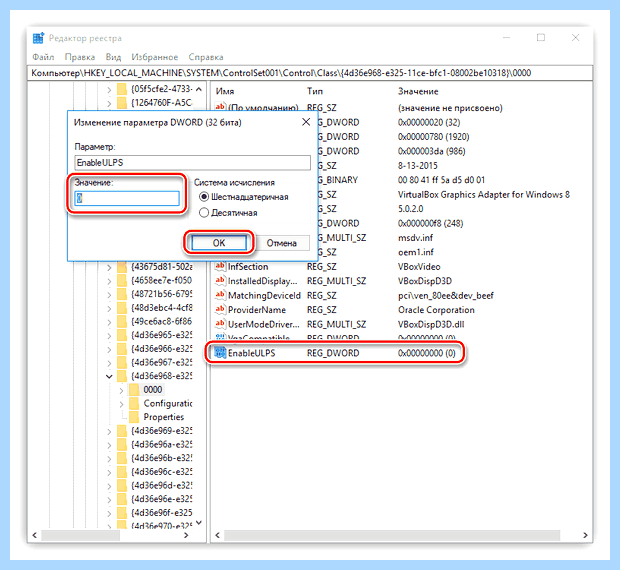Select the {4d36e96f-e325 tree key
Screen dimensions: 620x570
pos(162,513)
